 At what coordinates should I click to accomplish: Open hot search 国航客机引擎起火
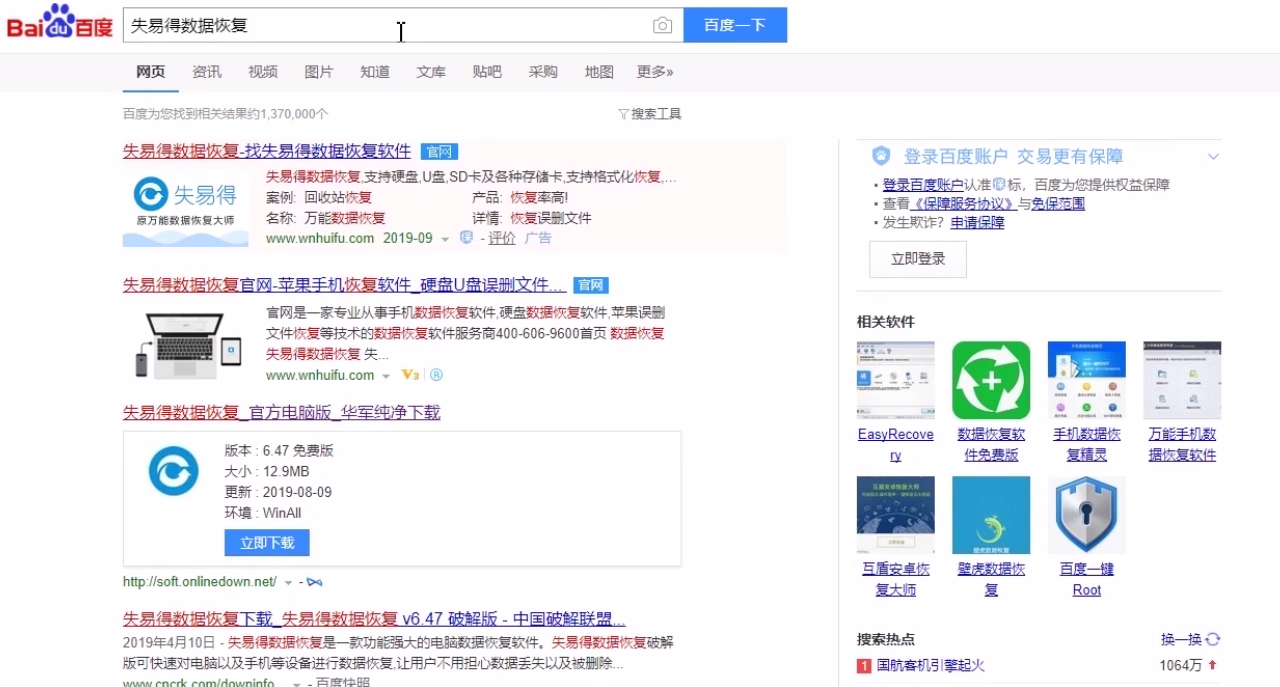[931, 665]
